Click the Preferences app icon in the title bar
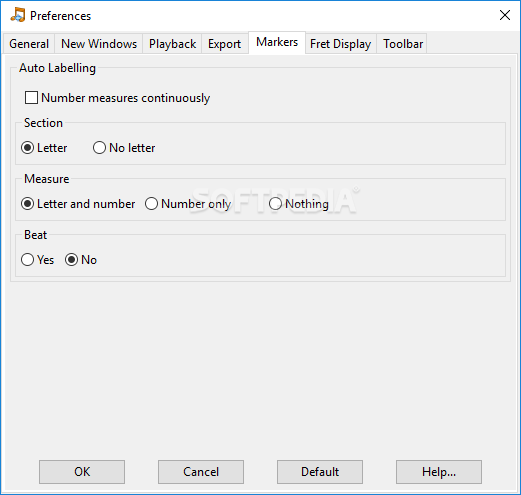The height and width of the screenshot is (495, 521). point(18,15)
